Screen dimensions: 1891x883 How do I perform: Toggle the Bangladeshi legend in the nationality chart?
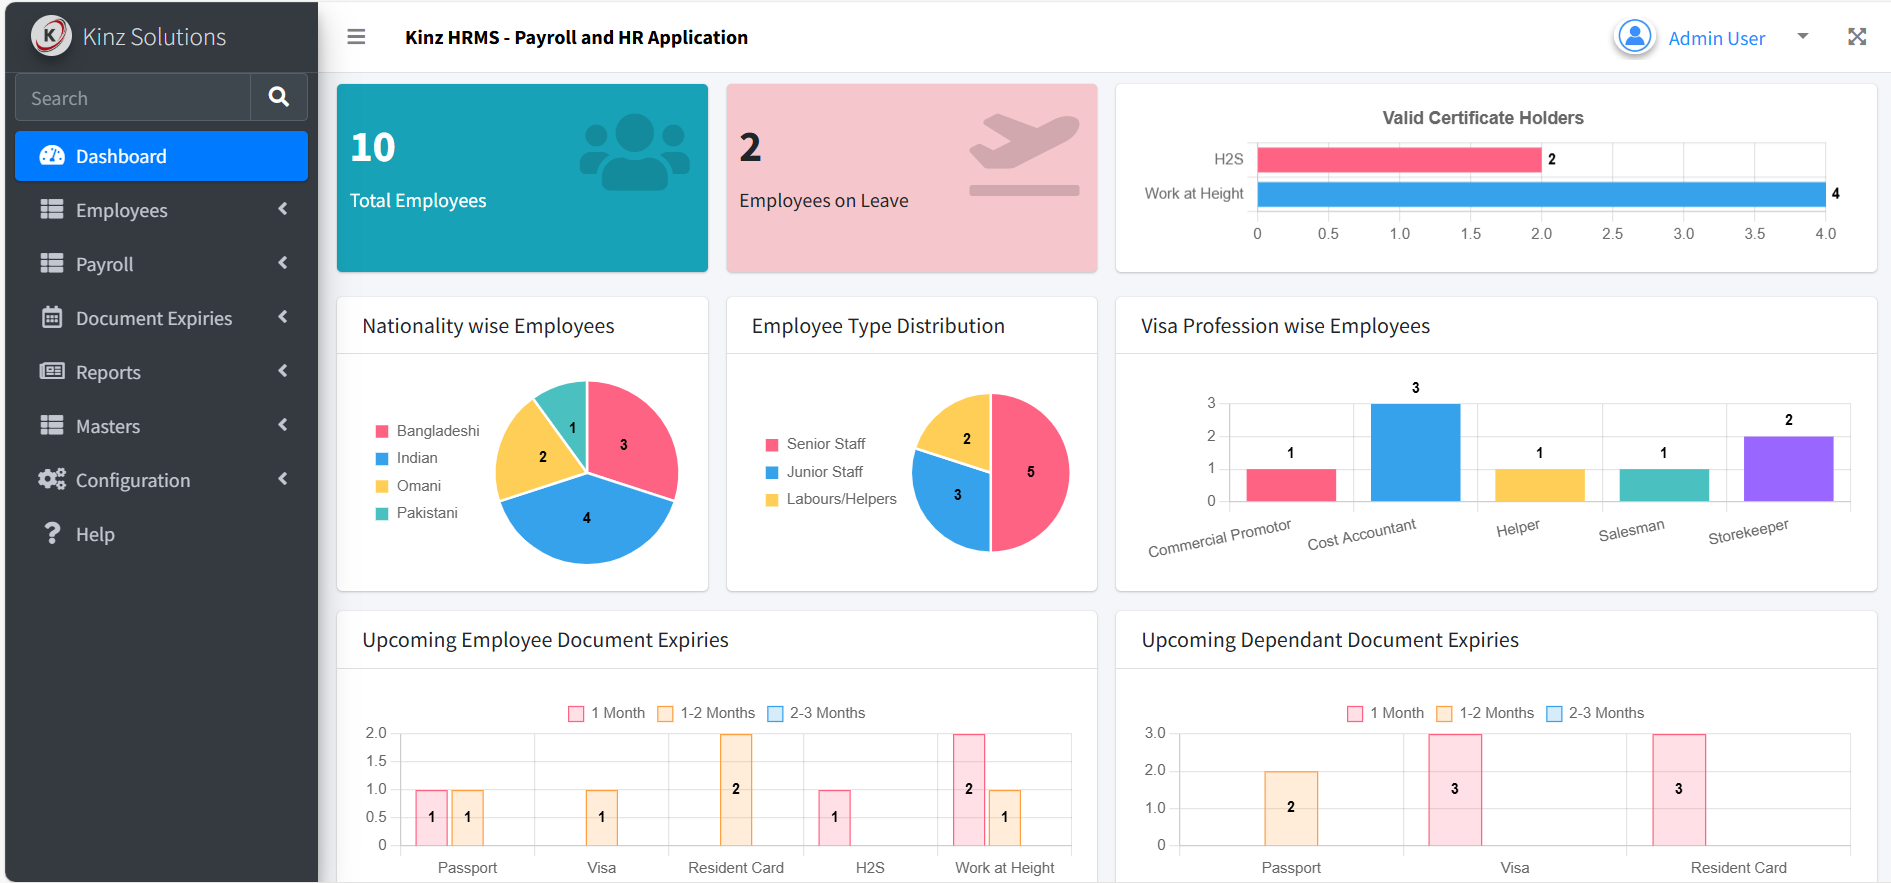point(427,431)
